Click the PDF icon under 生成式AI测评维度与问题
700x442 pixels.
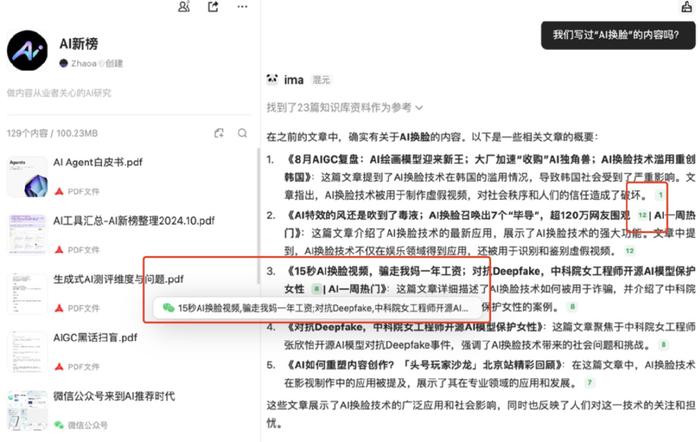[x=59, y=309]
